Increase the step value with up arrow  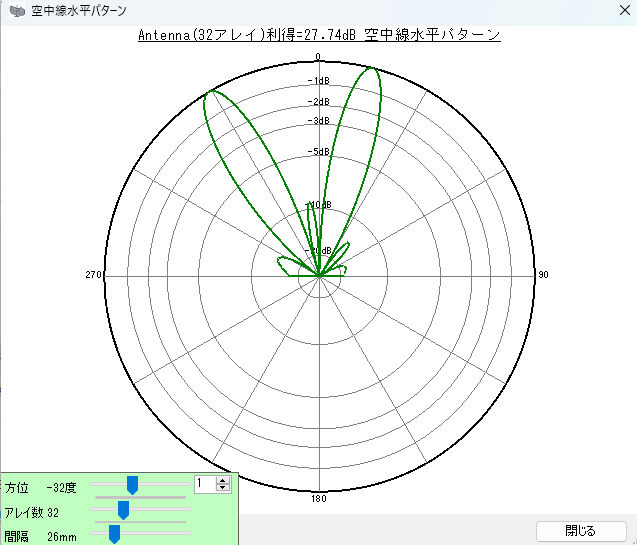224,480
